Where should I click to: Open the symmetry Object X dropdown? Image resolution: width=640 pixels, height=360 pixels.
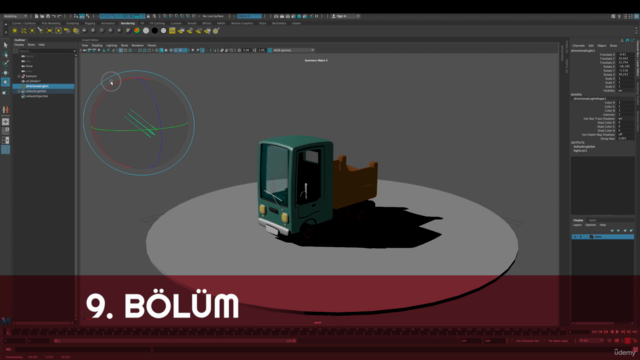pyautogui.click(x=249, y=16)
